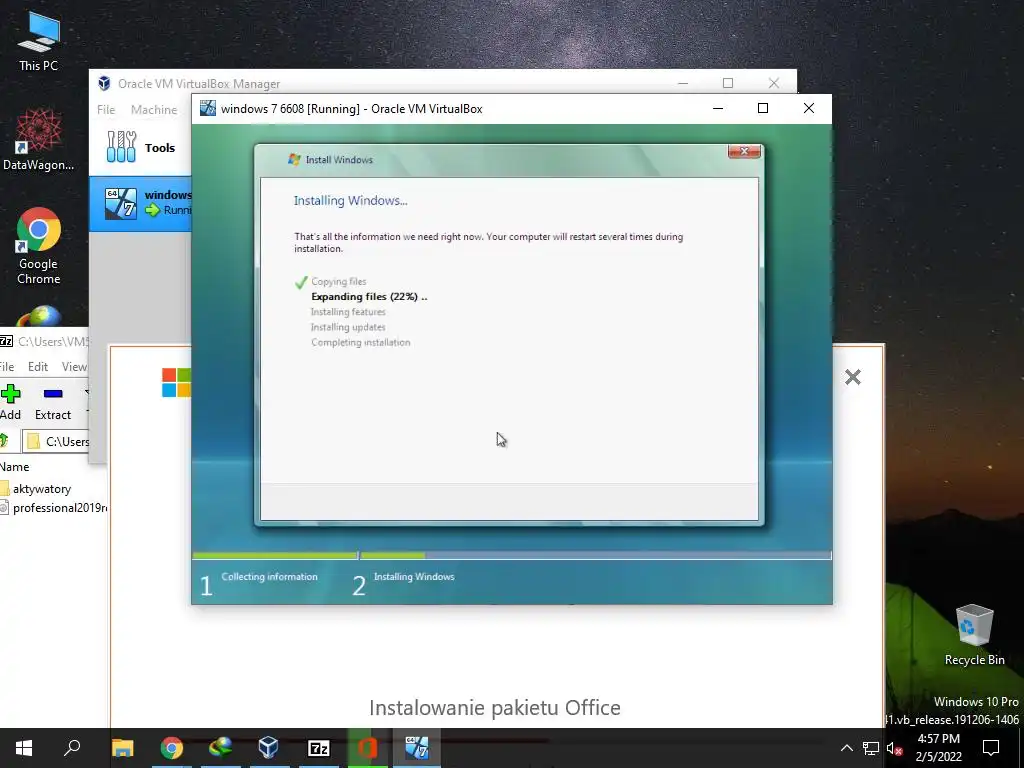The width and height of the screenshot is (1024, 768).
Task: Close the Office installer with the X
Action: click(853, 377)
